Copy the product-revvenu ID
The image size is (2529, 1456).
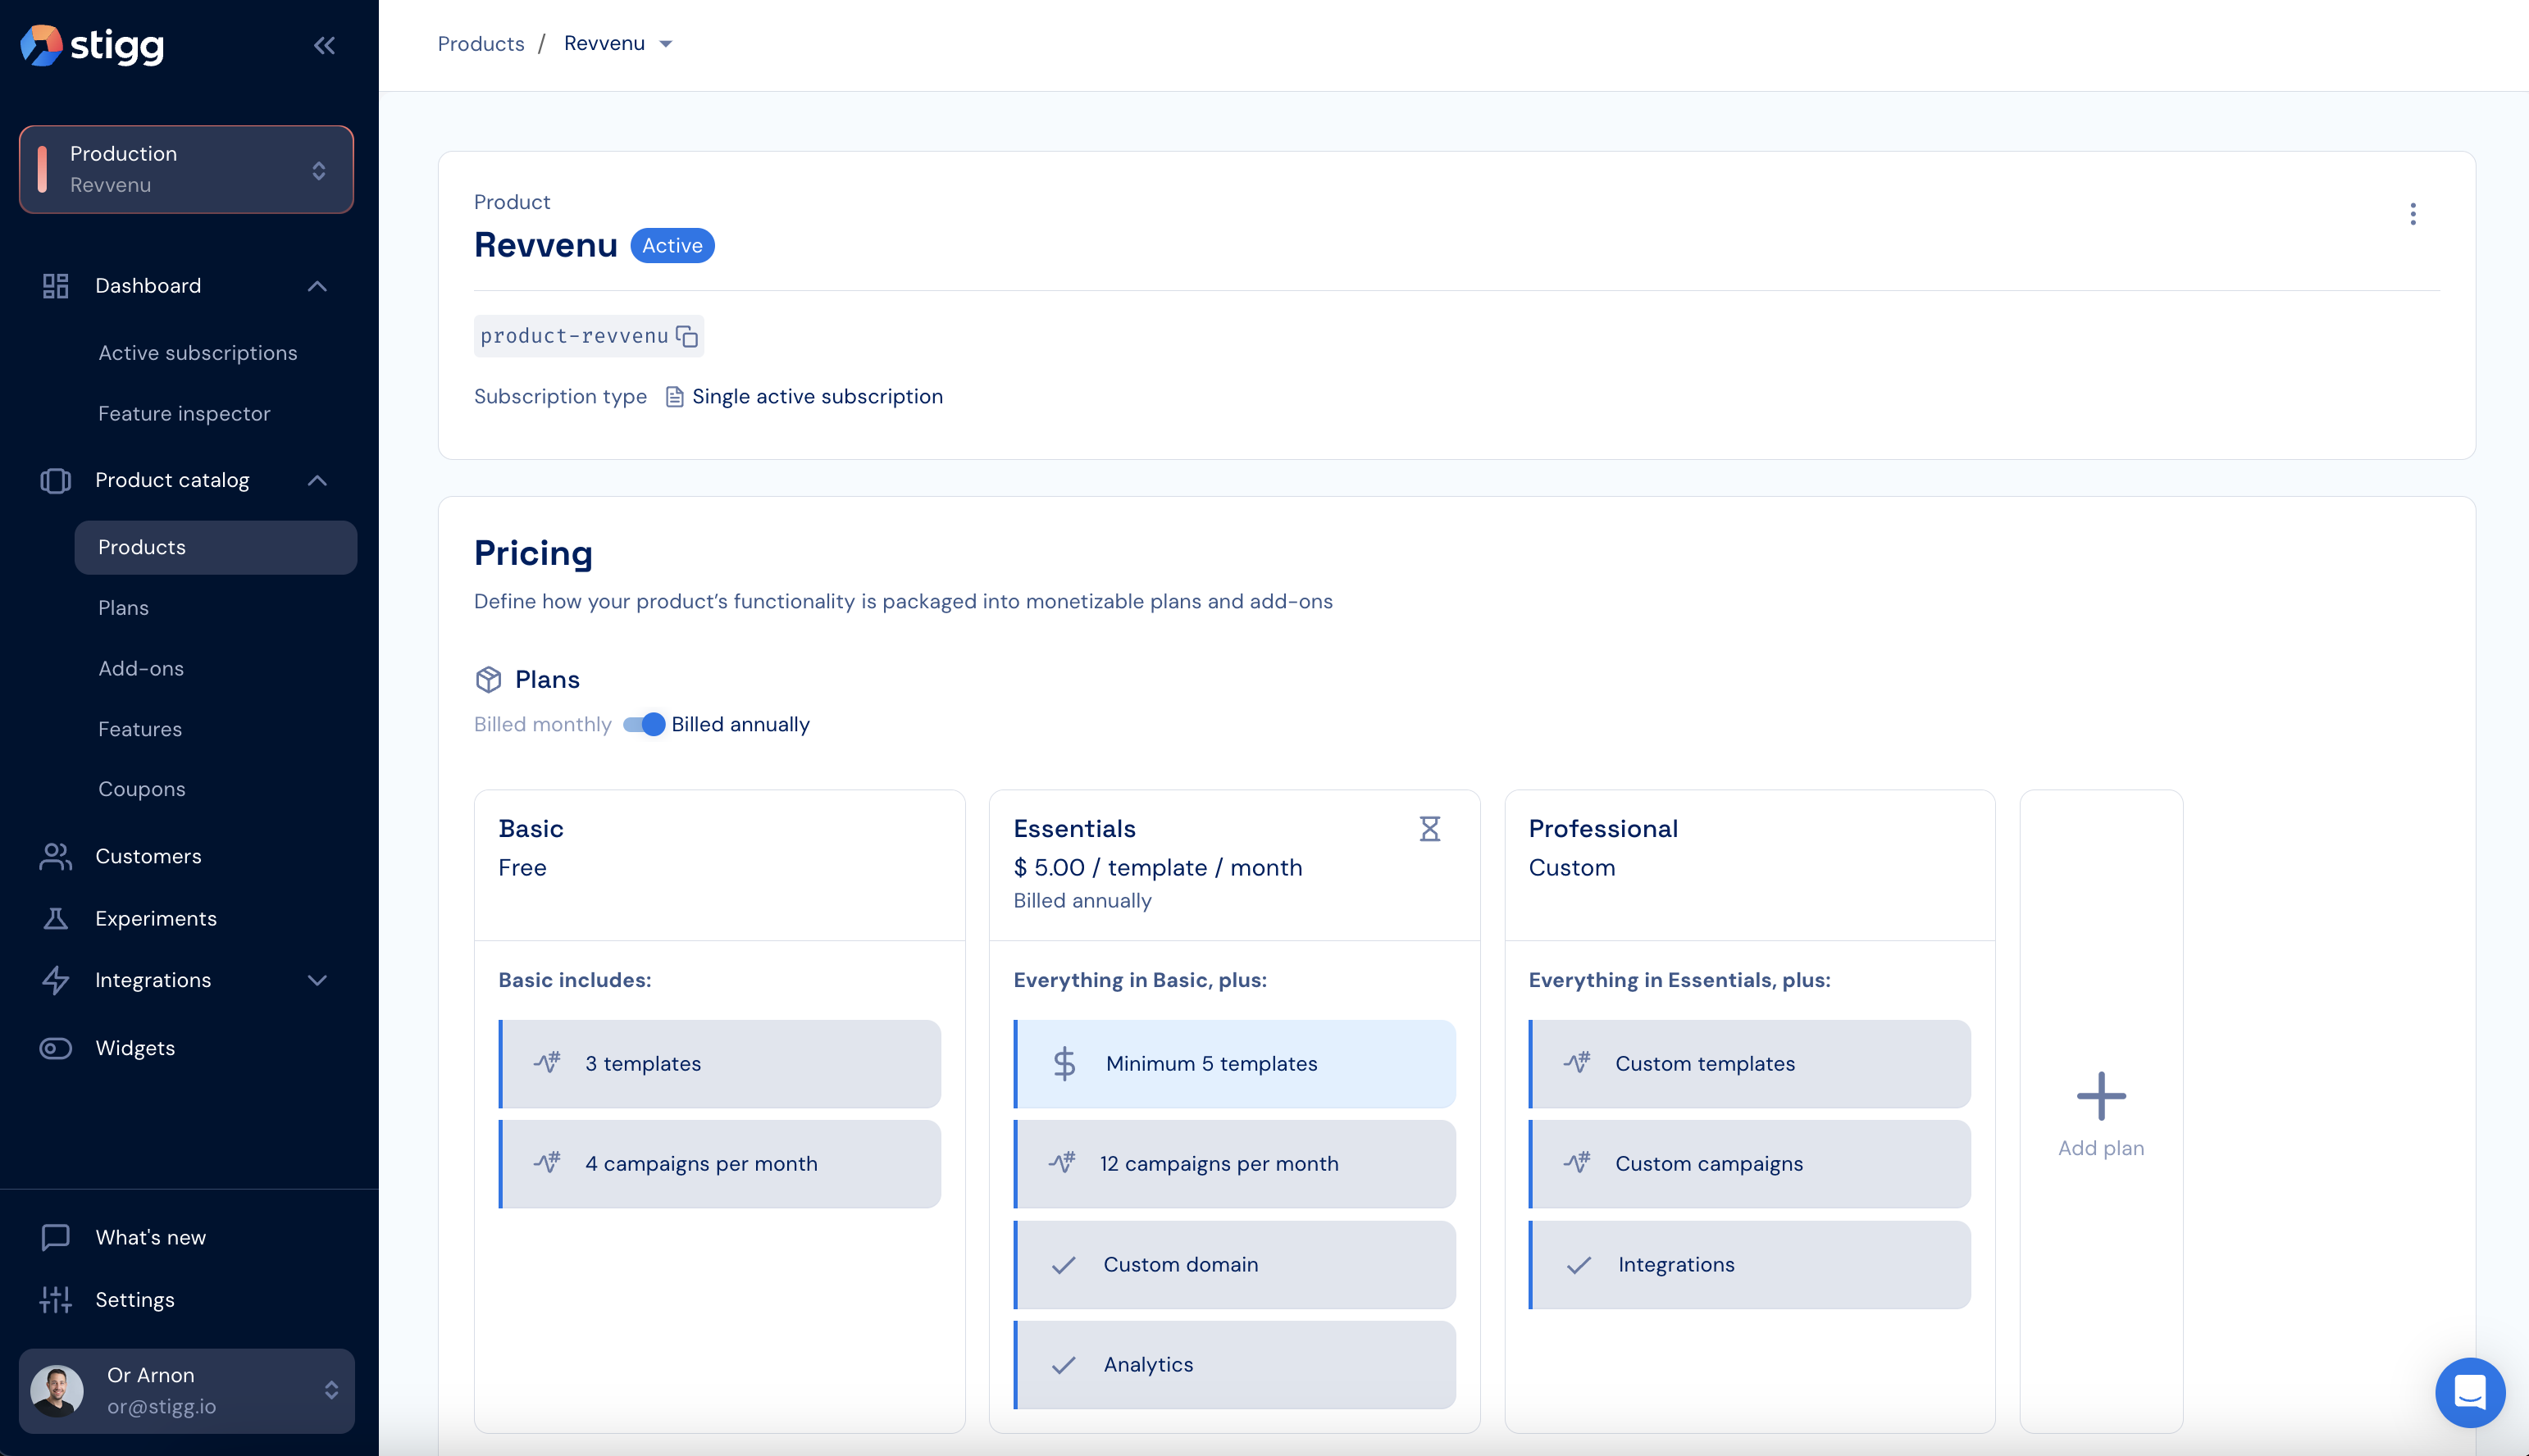click(x=687, y=336)
